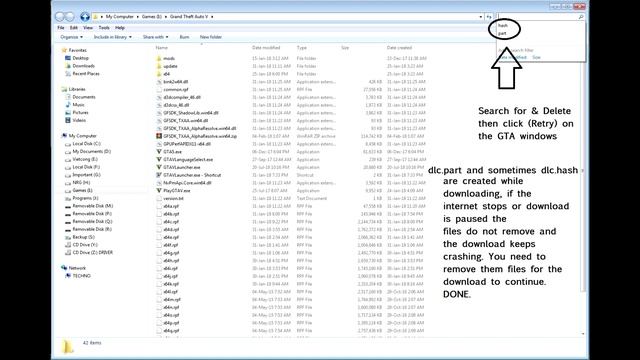
Task: Open Recent Places icon in sidebar
Action: 68,73
